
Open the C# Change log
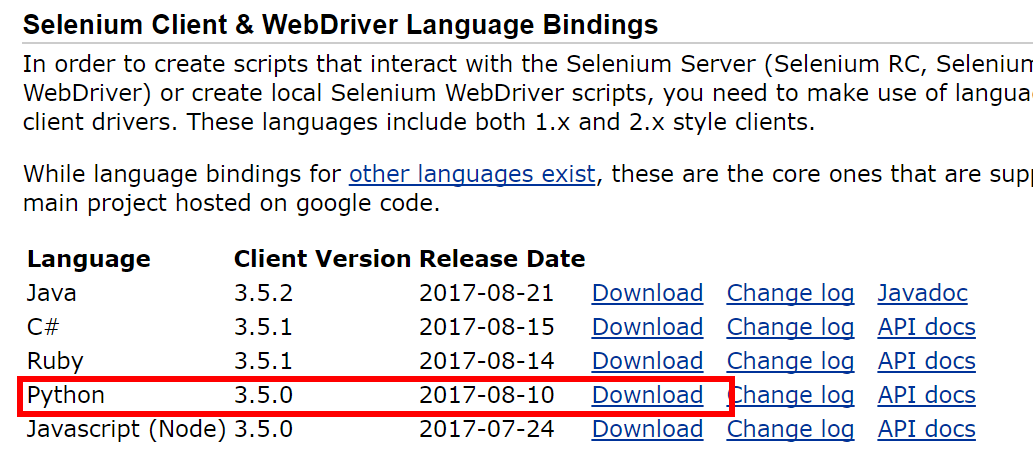791,328
